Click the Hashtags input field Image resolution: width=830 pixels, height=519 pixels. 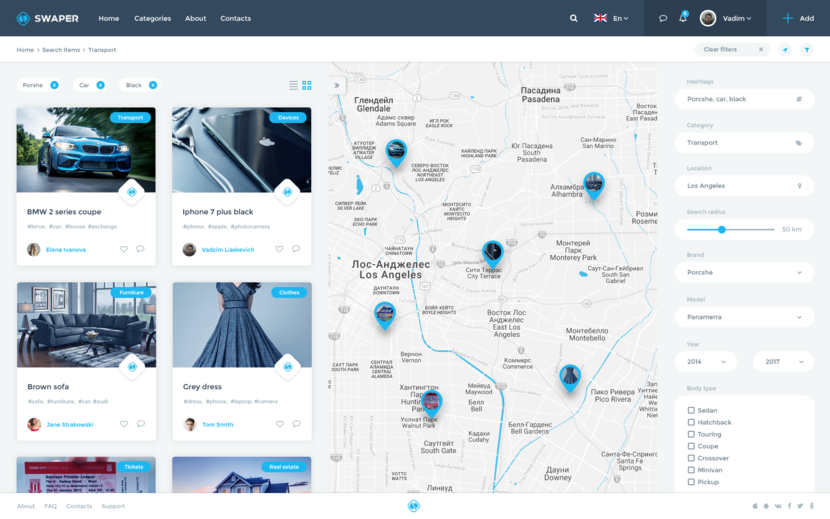[x=744, y=99]
